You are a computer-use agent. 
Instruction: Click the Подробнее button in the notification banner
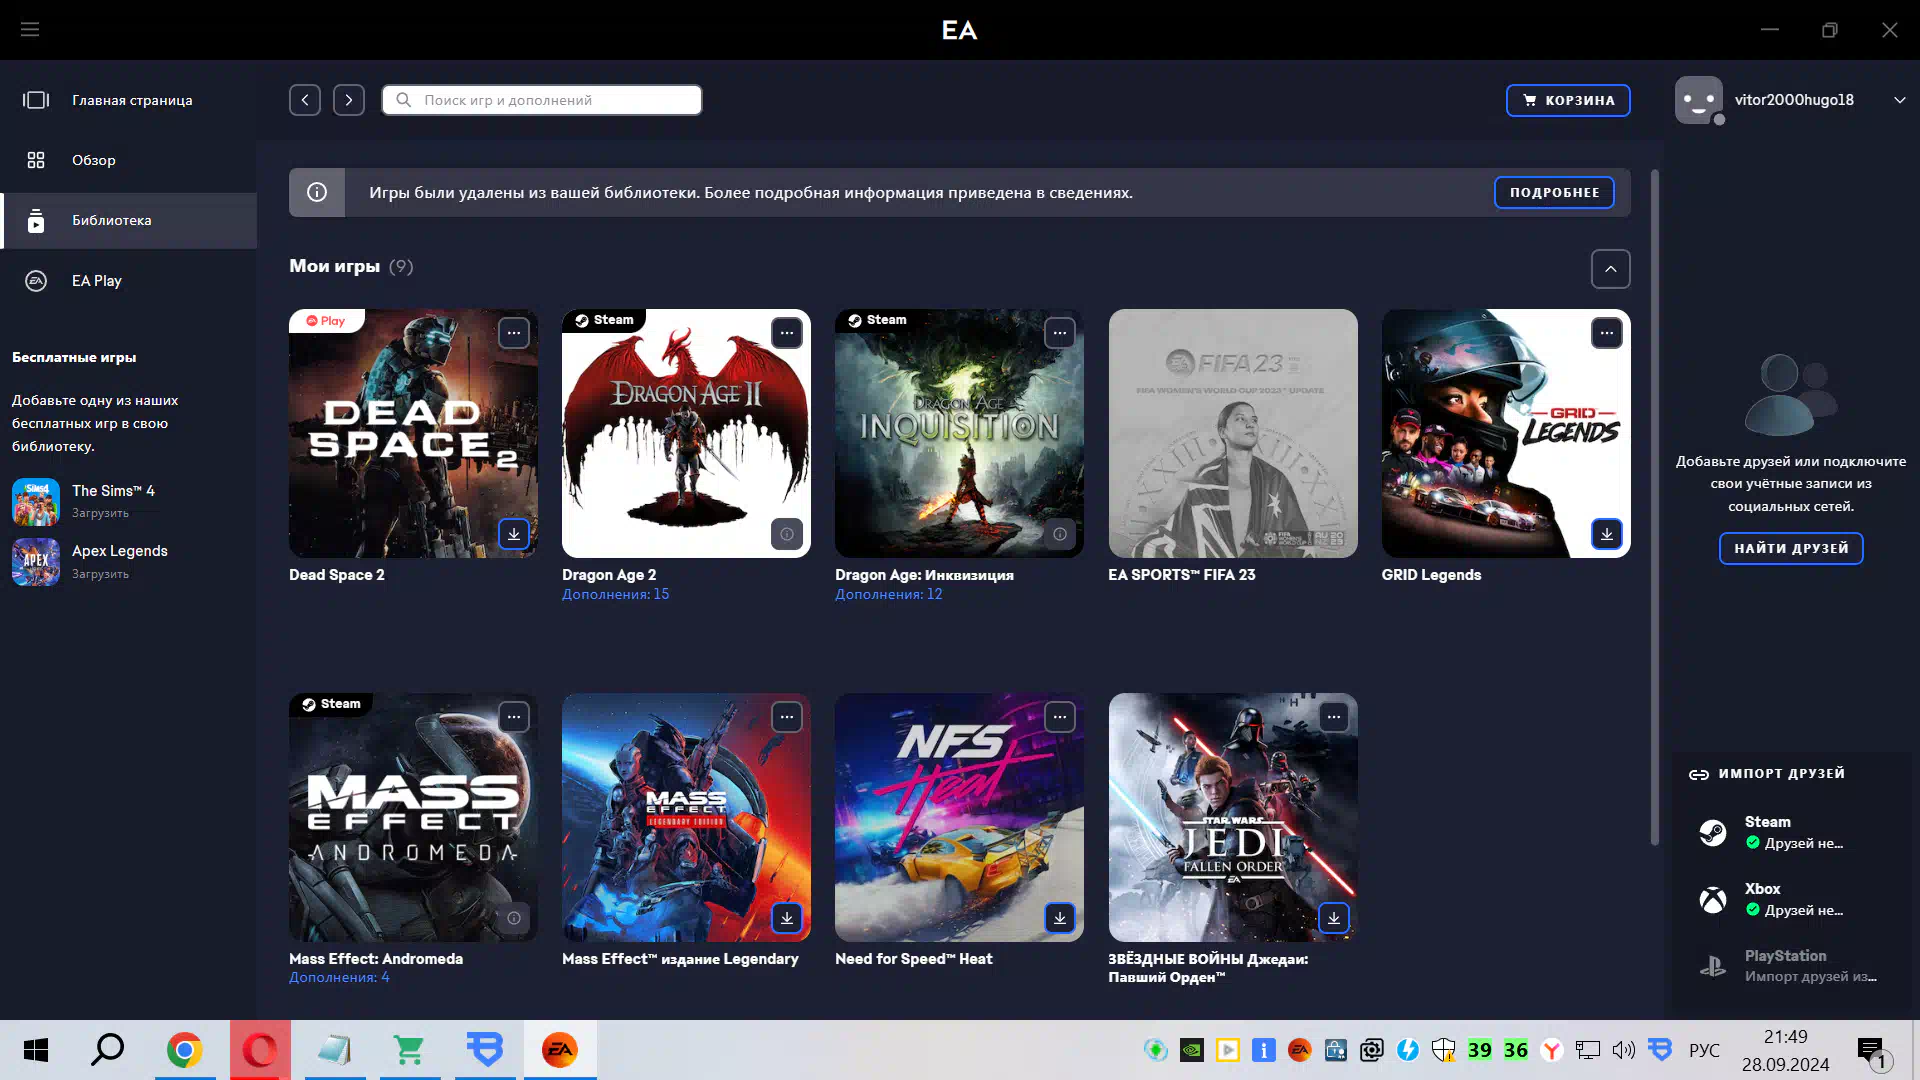(x=1554, y=192)
